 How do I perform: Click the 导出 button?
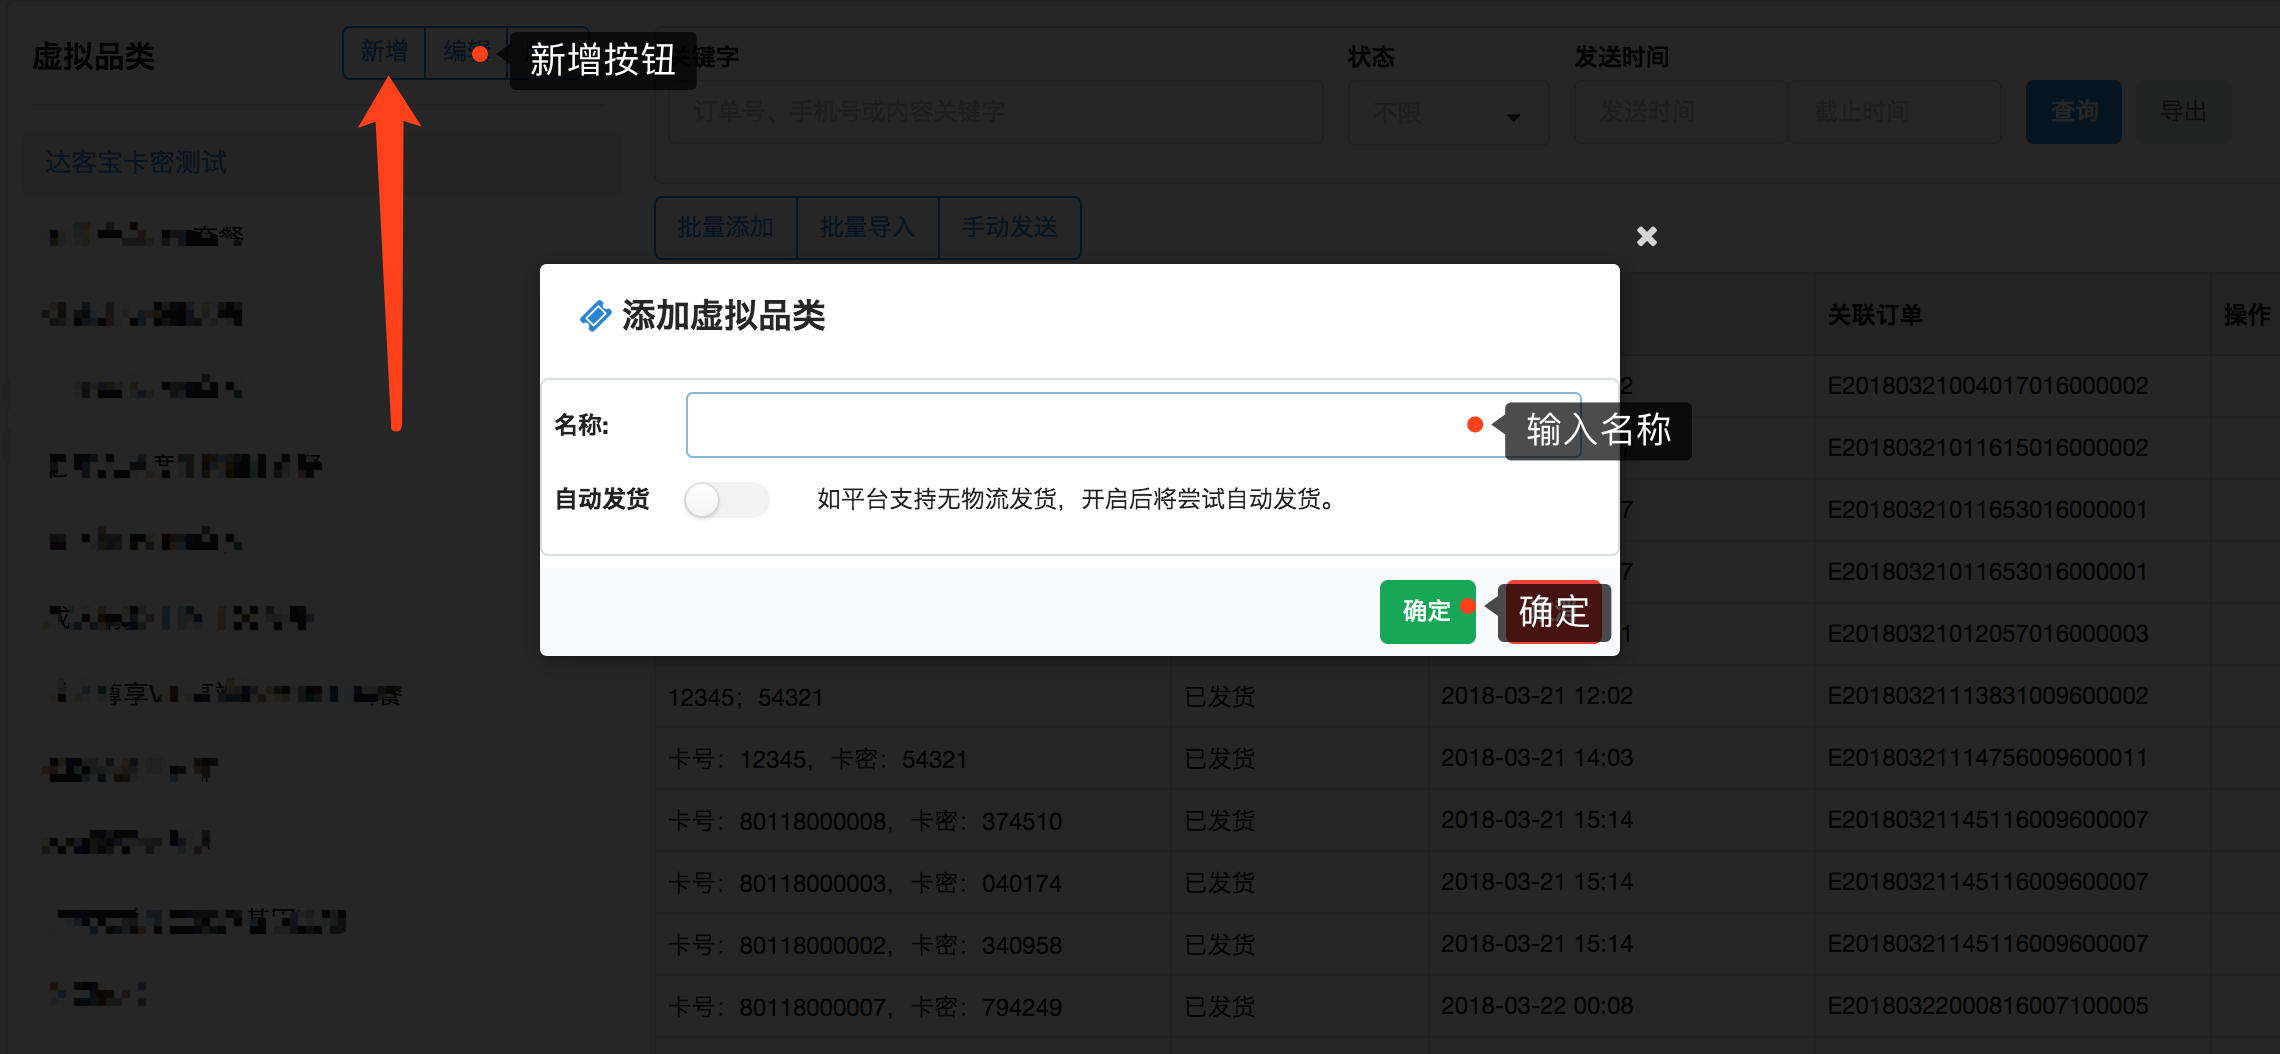click(2183, 112)
